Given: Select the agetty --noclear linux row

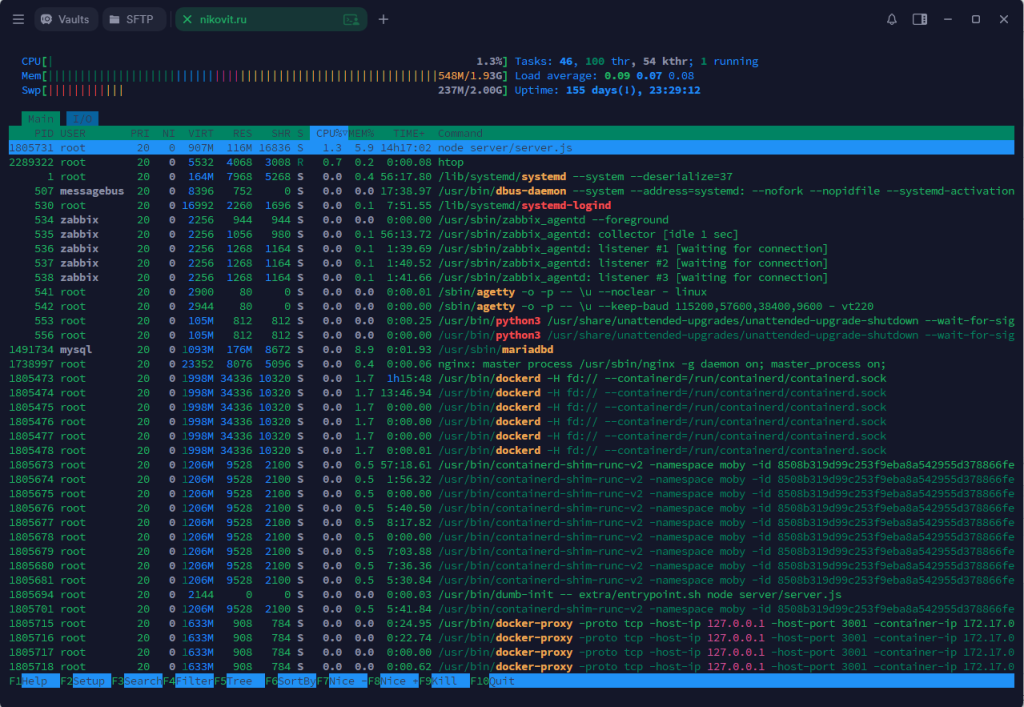Looking at the screenshot, I should (x=511, y=292).
